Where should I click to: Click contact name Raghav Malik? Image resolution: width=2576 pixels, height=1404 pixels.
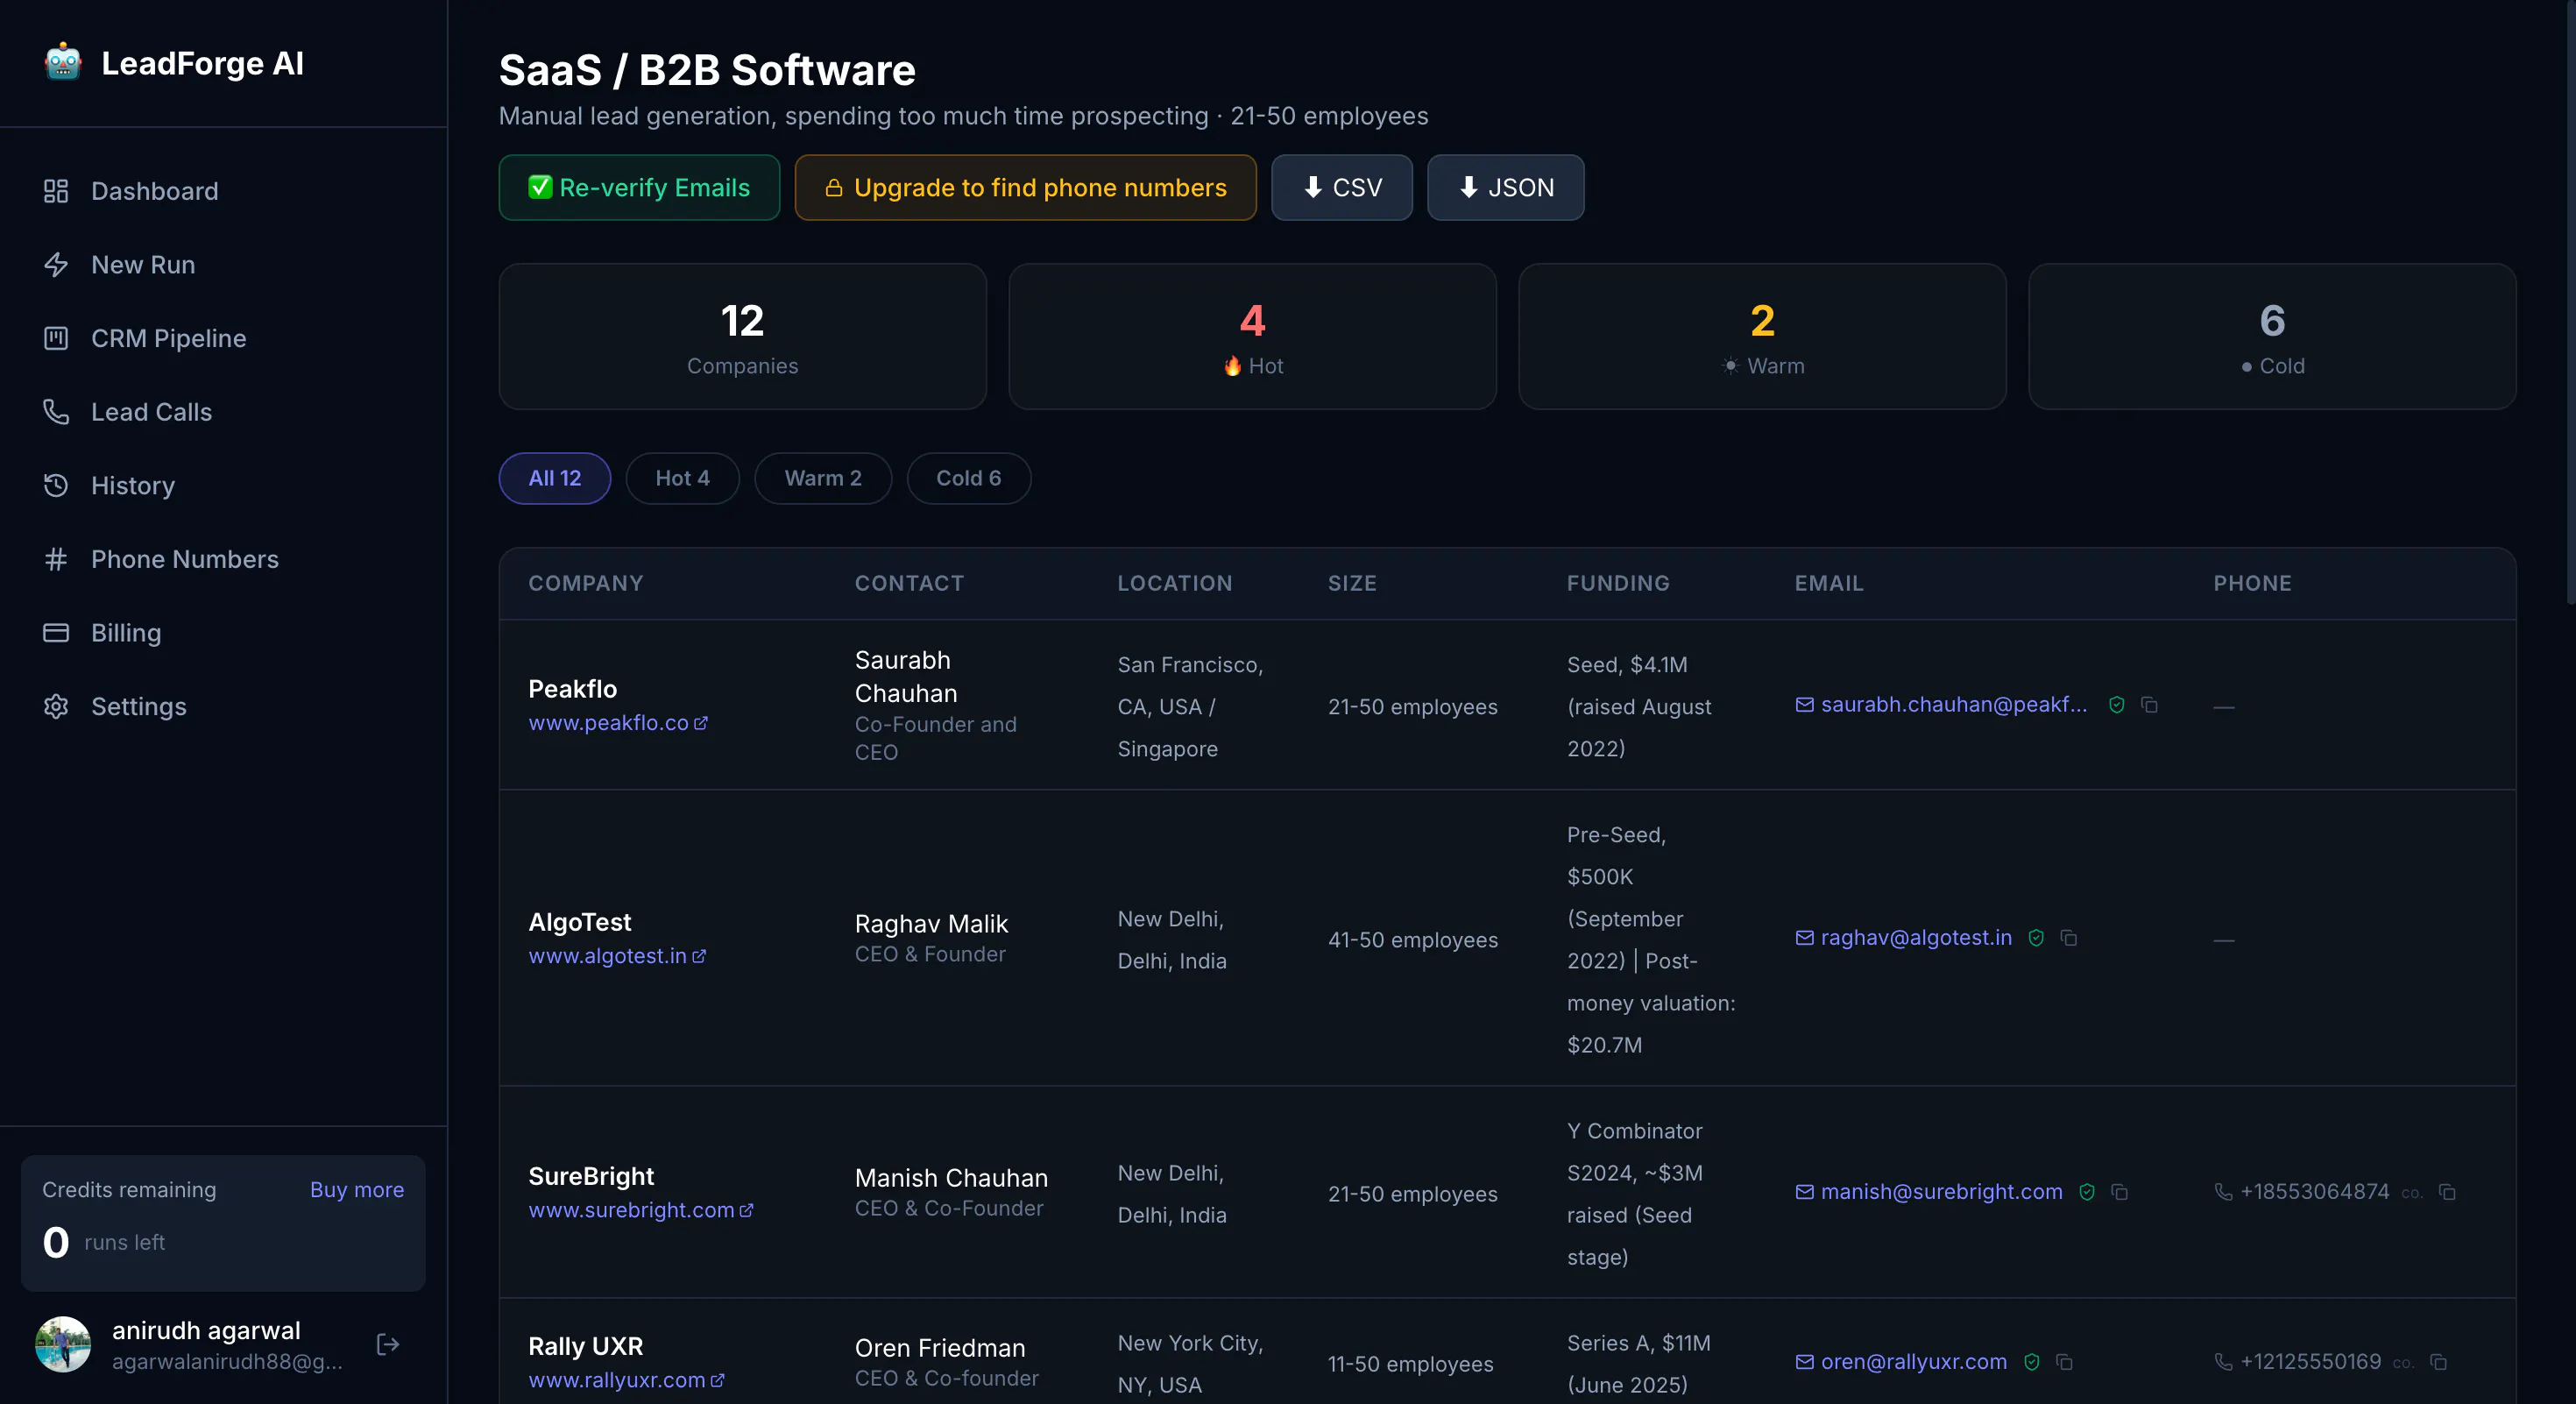point(931,924)
